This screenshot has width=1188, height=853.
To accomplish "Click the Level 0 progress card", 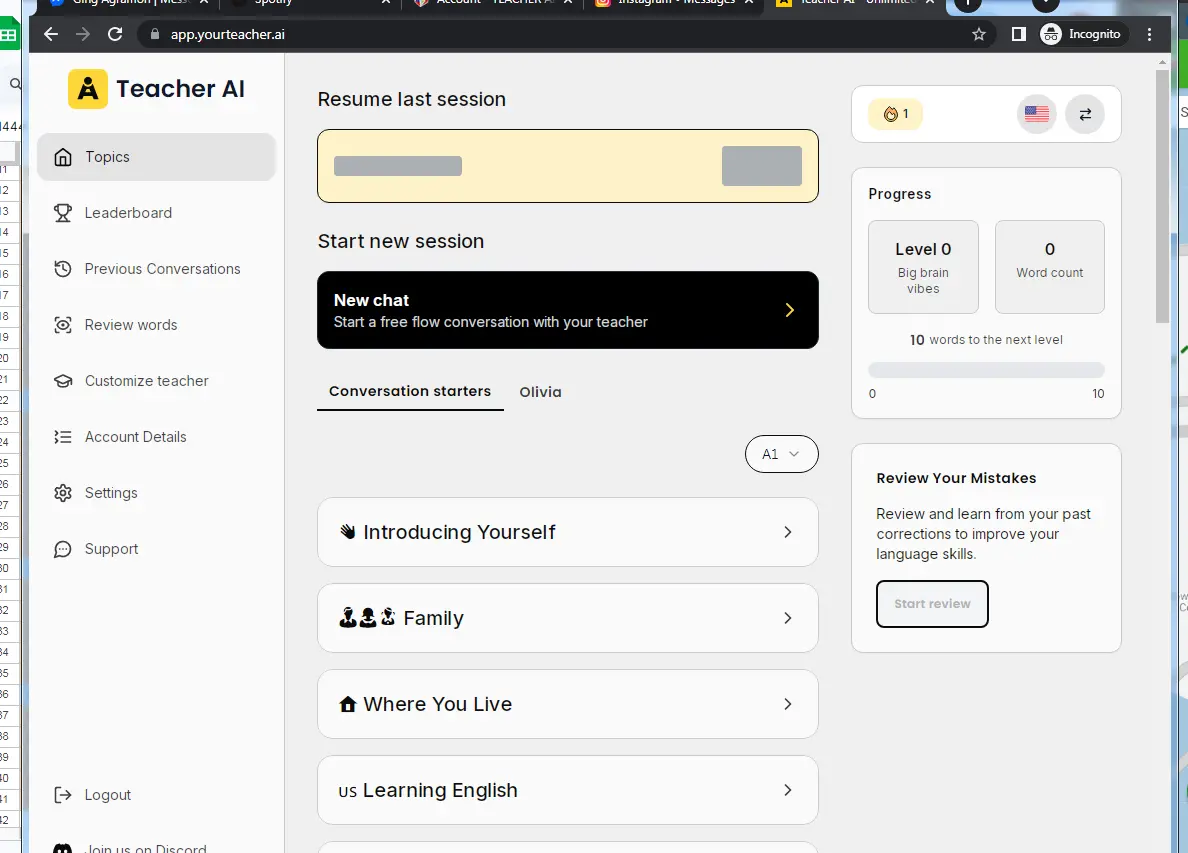I will coord(923,267).
